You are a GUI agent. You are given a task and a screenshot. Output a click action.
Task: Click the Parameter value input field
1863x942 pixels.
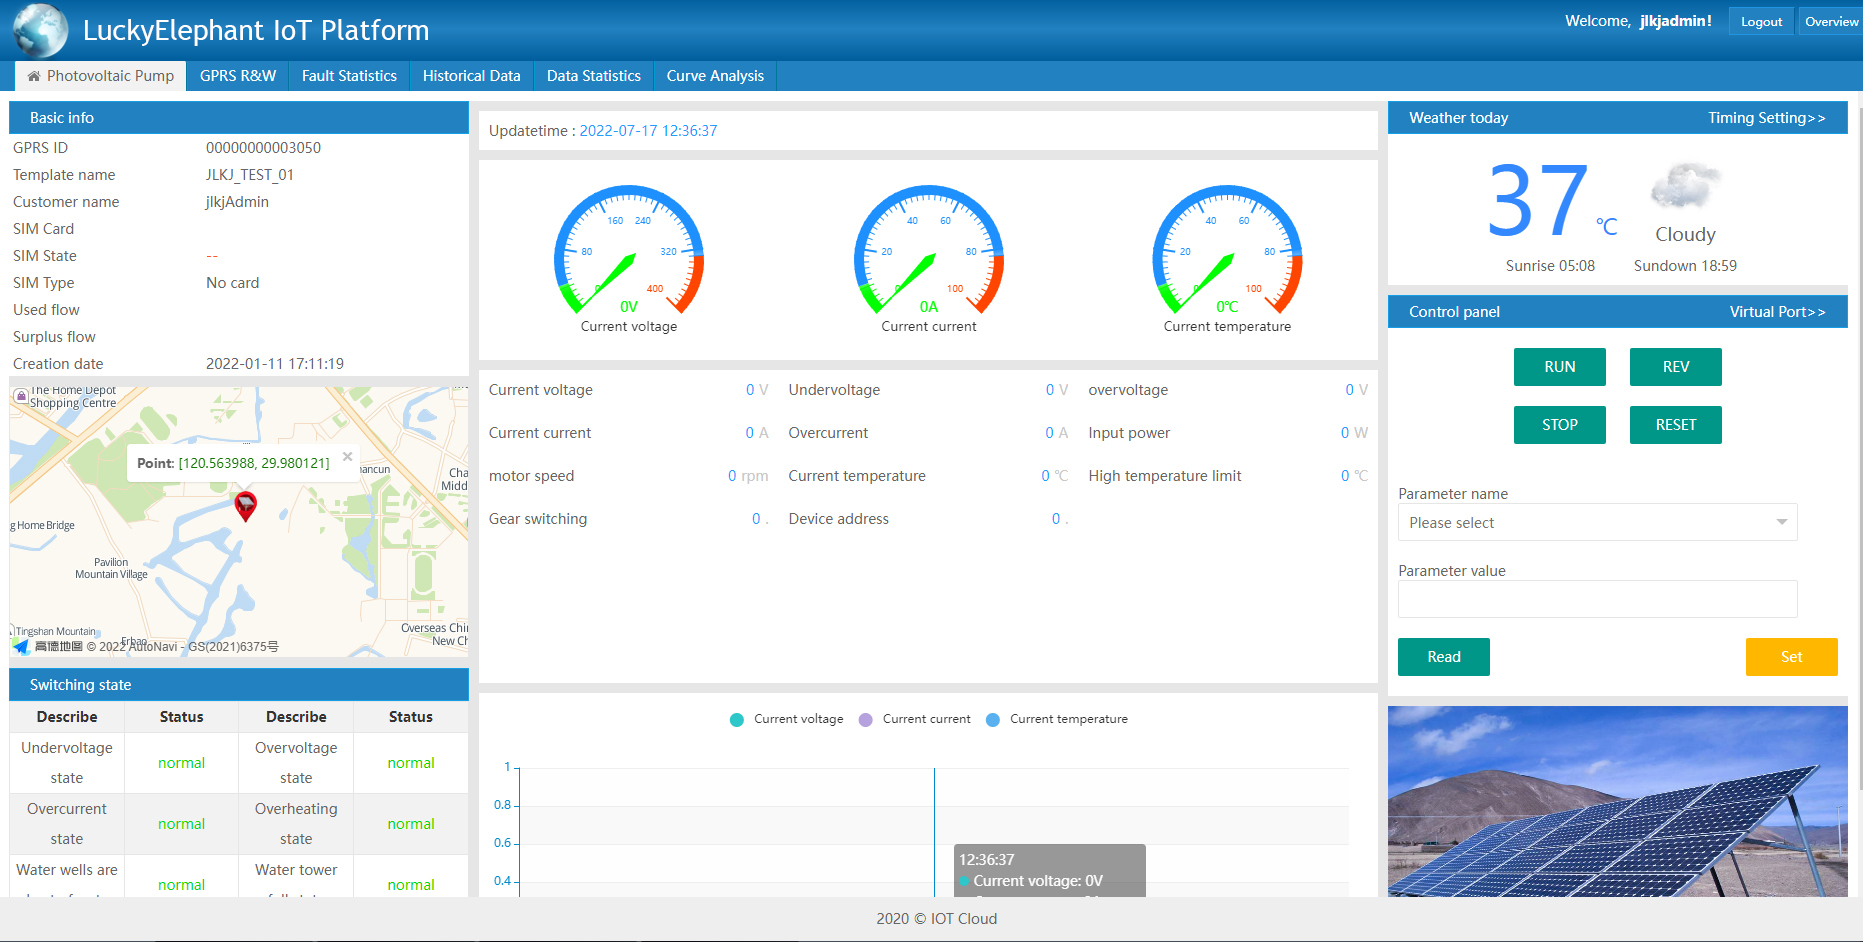coord(1597,599)
